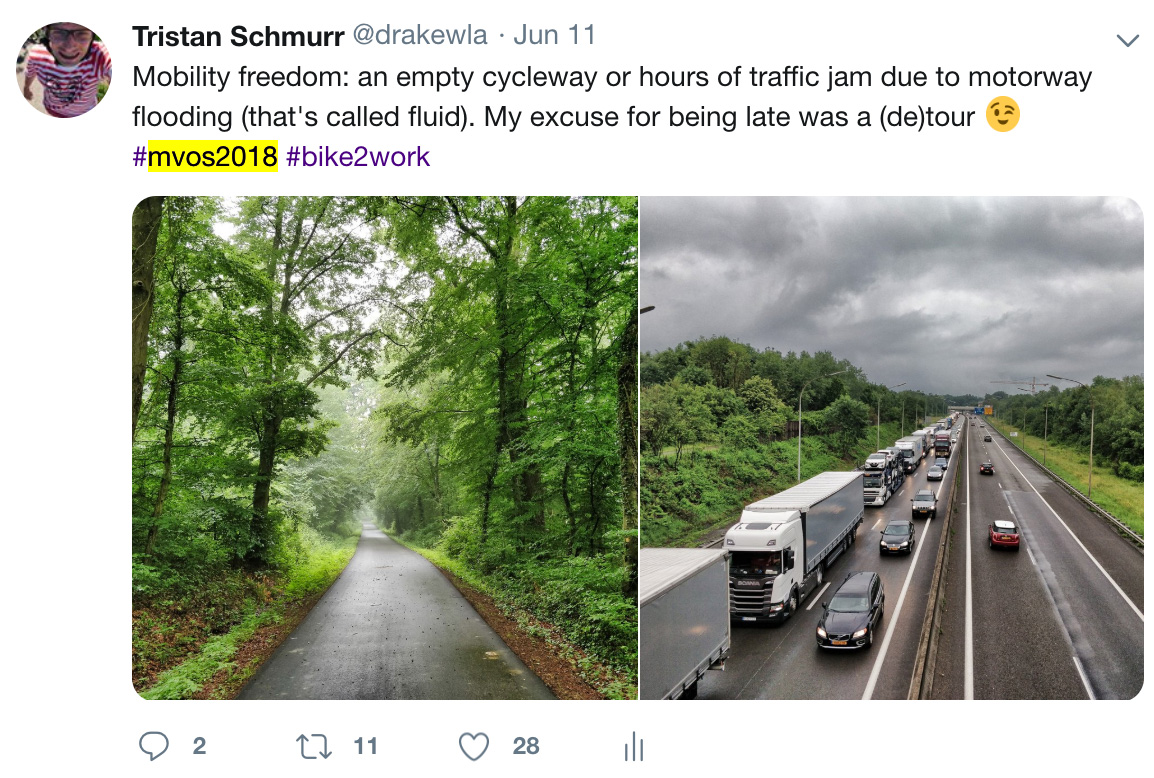Viewport: 1154px width, 778px height.
Task: Open the tweet via Jun 11 timestamp
Action: [554, 36]
